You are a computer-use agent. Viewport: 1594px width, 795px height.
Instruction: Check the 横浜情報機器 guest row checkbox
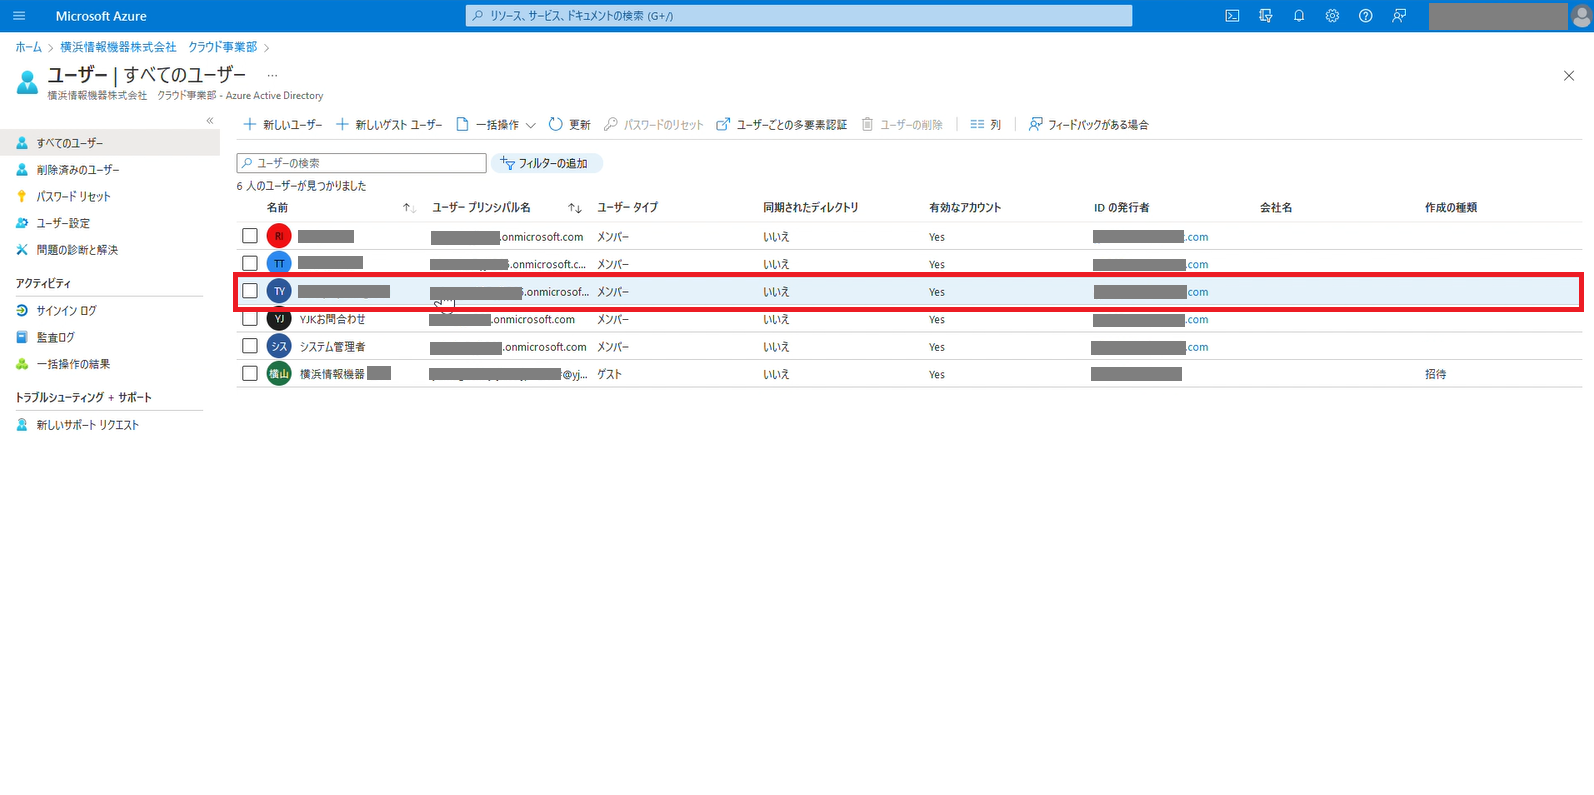[x=250, y=373]
